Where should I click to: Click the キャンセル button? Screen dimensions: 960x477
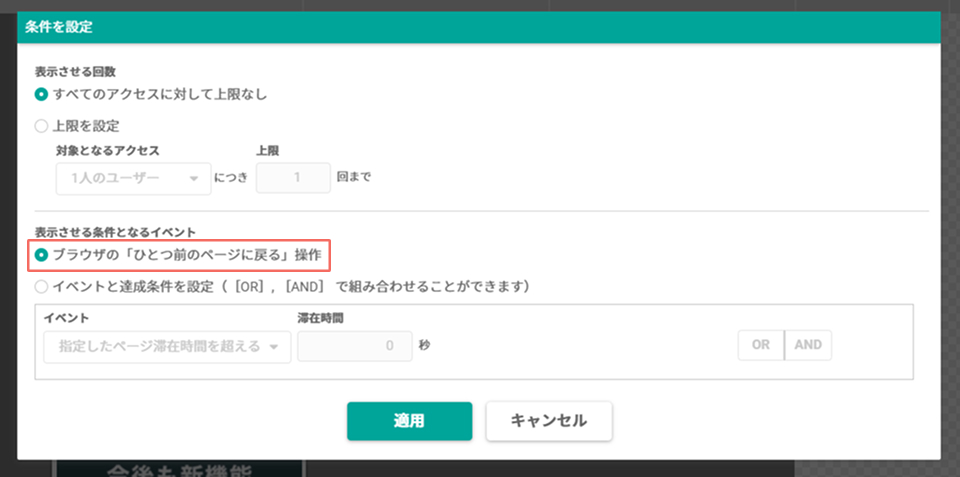click(549, 421)
